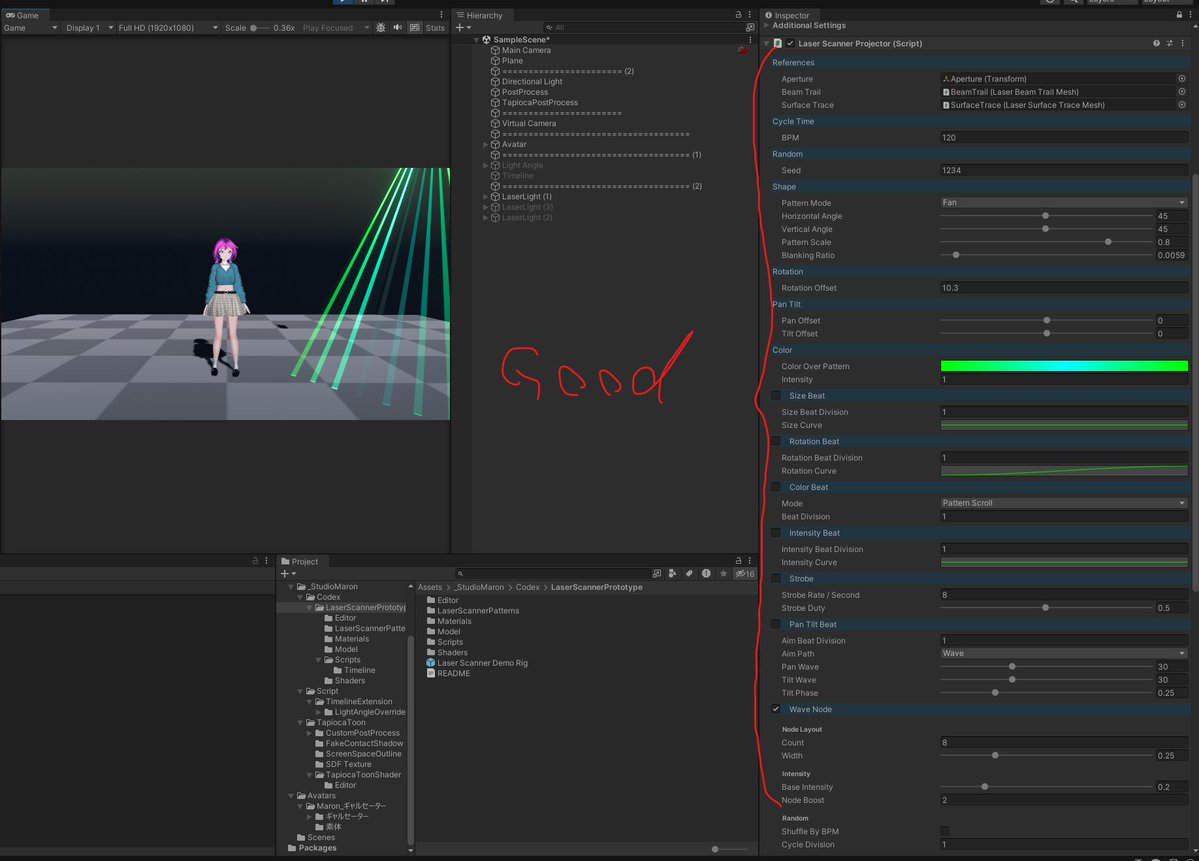Lock the Inspector panel
Screen dimensions: 1199x861
point(1179,15)
